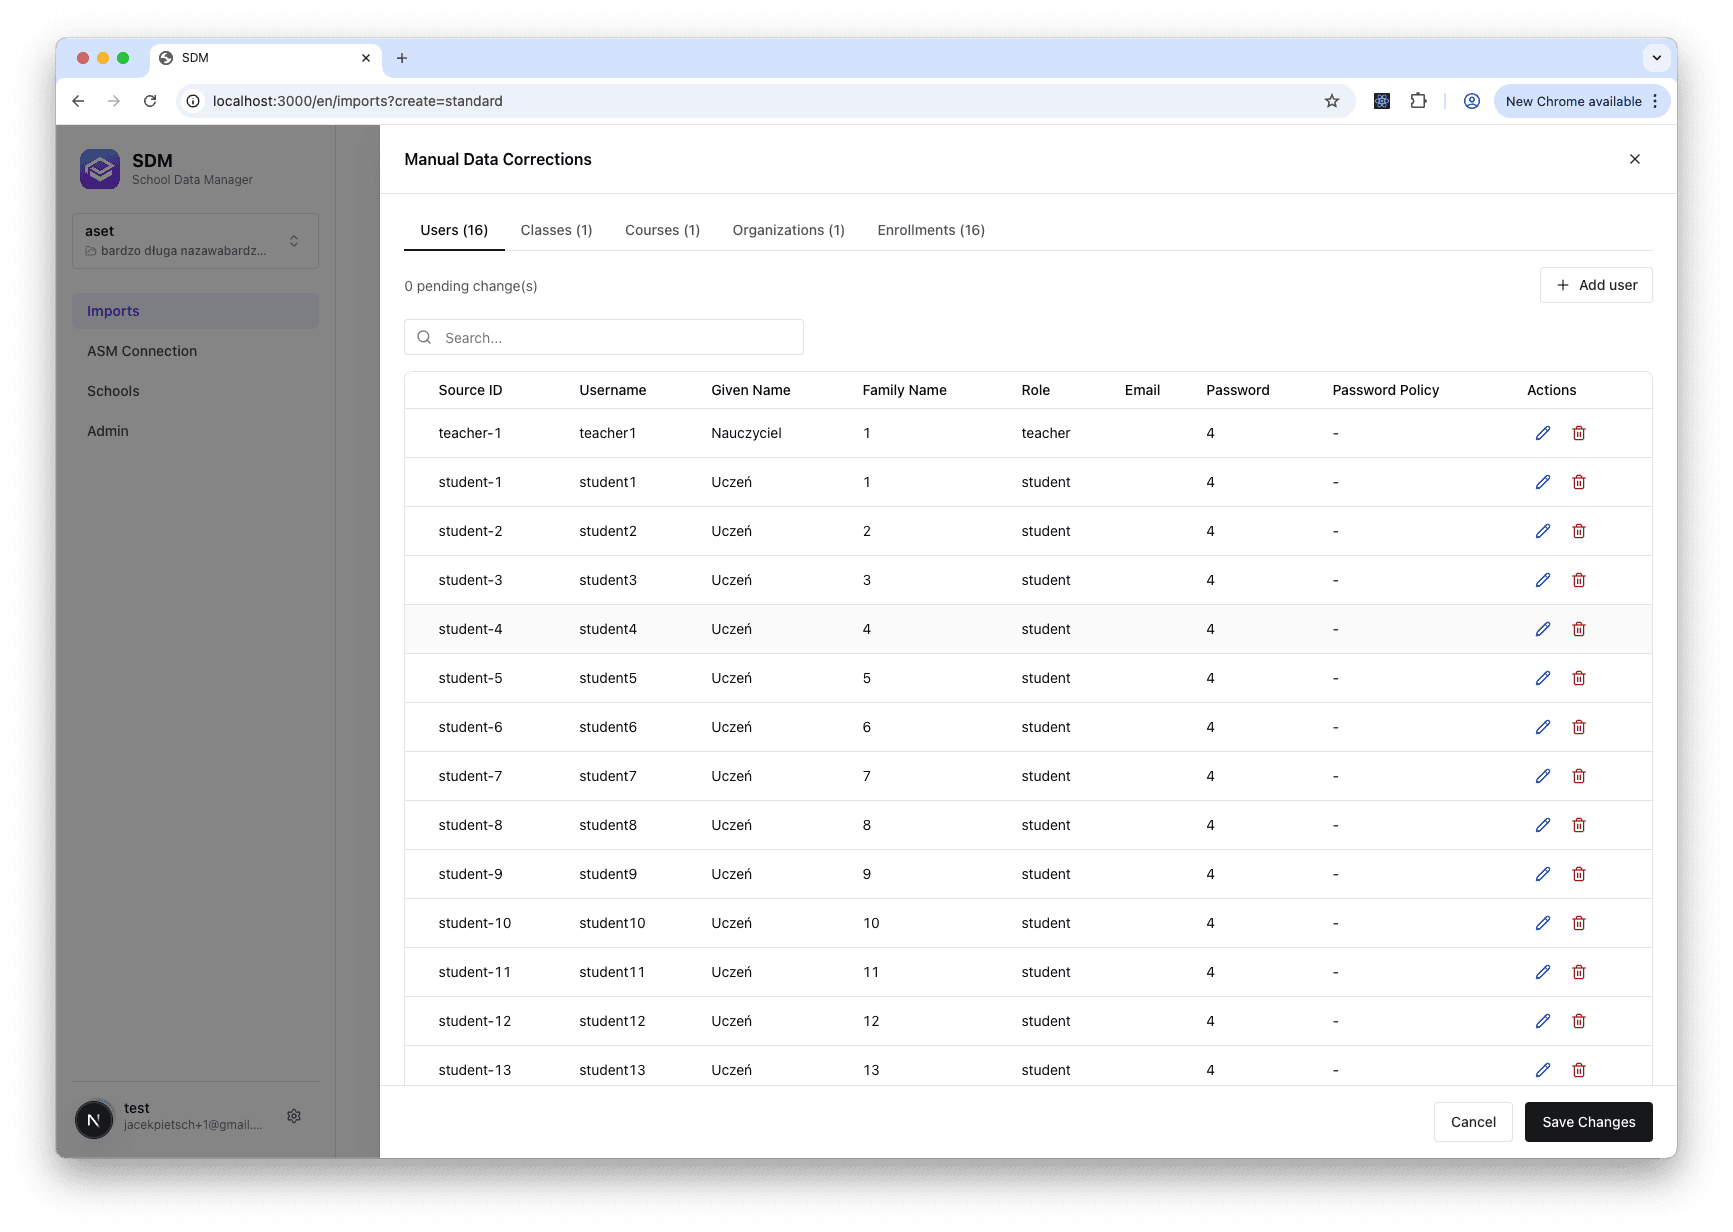The width and height of the screenshot is (1733, 1232).
Task: Edit the student-1 row
Action: coord(1543,482)
